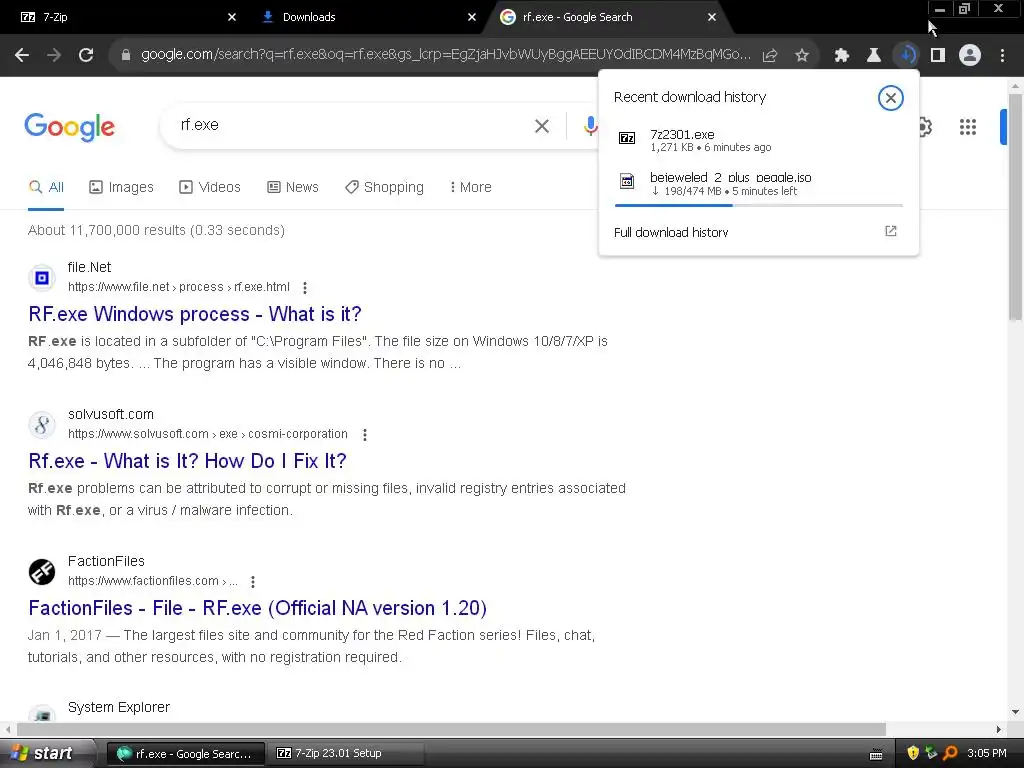This screenshot has width=1024, height=768.
Task: Open the side panel icon
Action: tap(938, 56)
